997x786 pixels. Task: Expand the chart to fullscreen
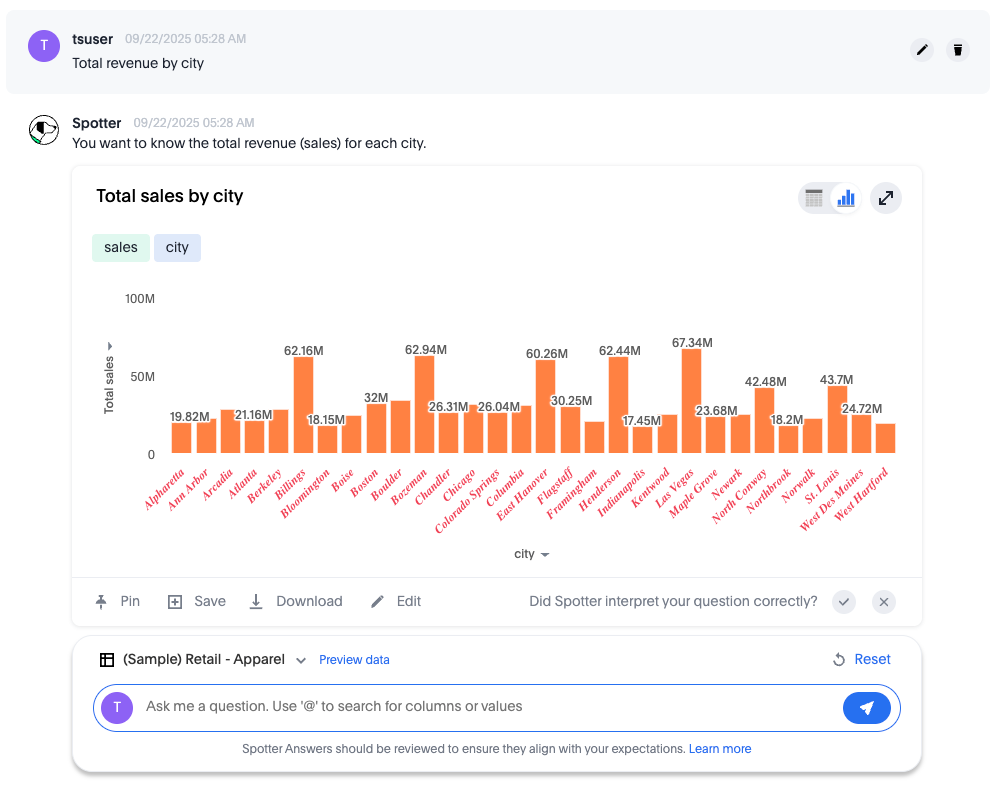click(885, 198)
